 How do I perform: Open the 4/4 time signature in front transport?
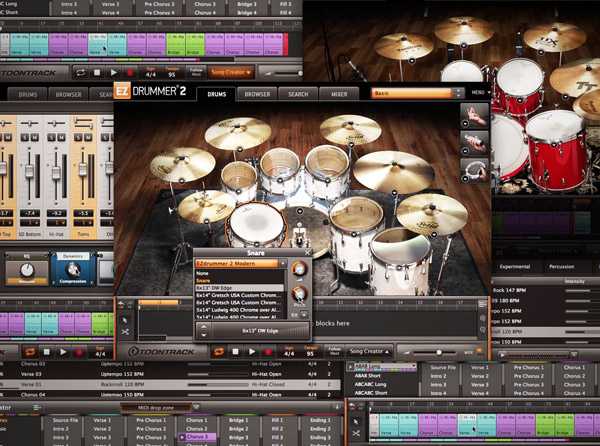pos(289,353)
